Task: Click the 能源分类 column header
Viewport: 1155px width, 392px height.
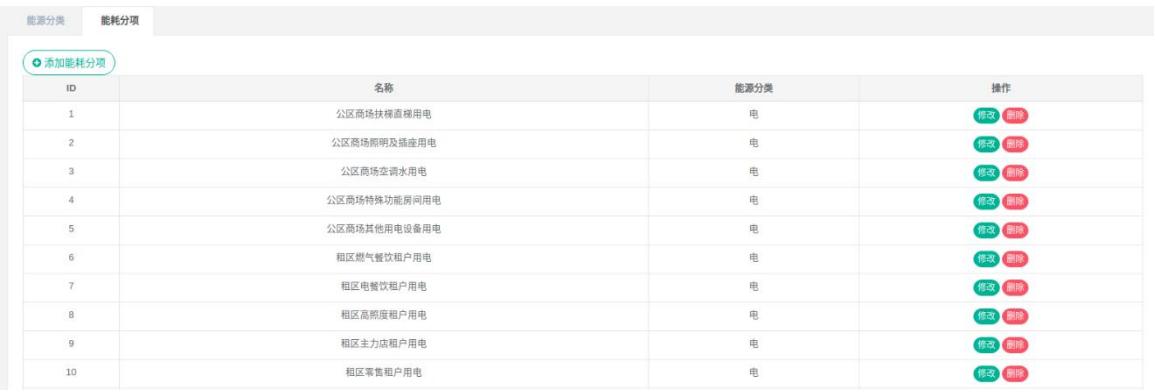Action: pos(754,88)
